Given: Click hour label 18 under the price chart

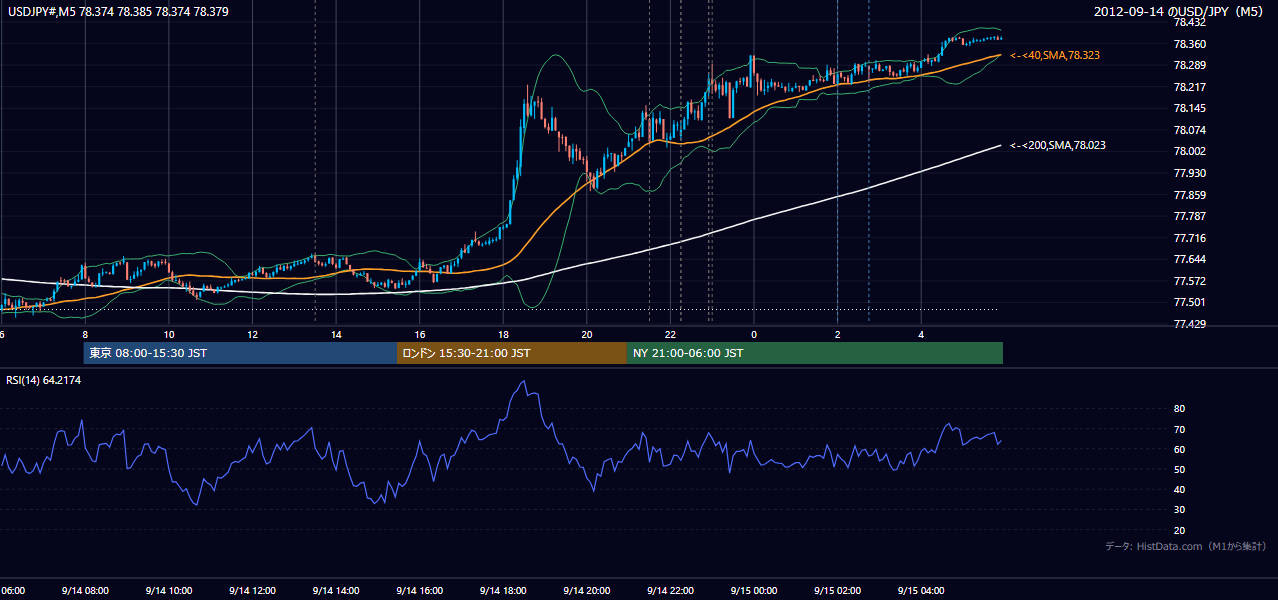Looking at the screenshot, I should pos(503,334).
